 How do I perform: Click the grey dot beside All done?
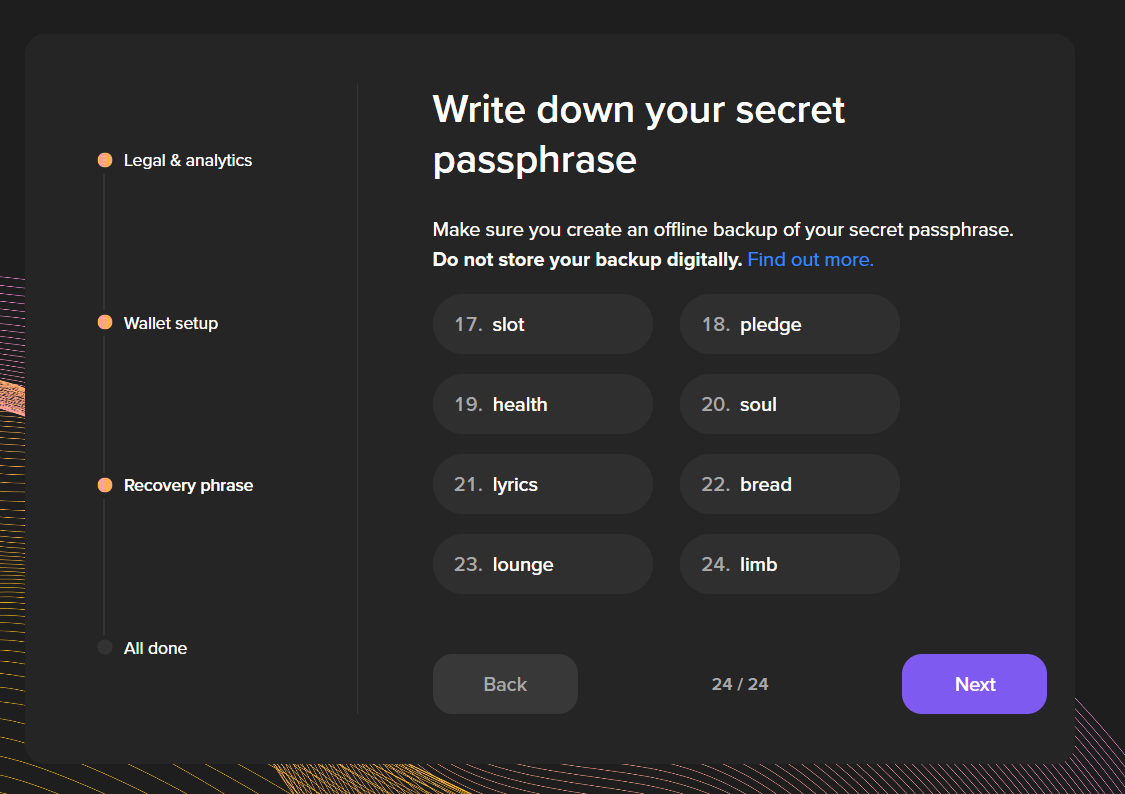pyautogui.click(x=105, y=647)
